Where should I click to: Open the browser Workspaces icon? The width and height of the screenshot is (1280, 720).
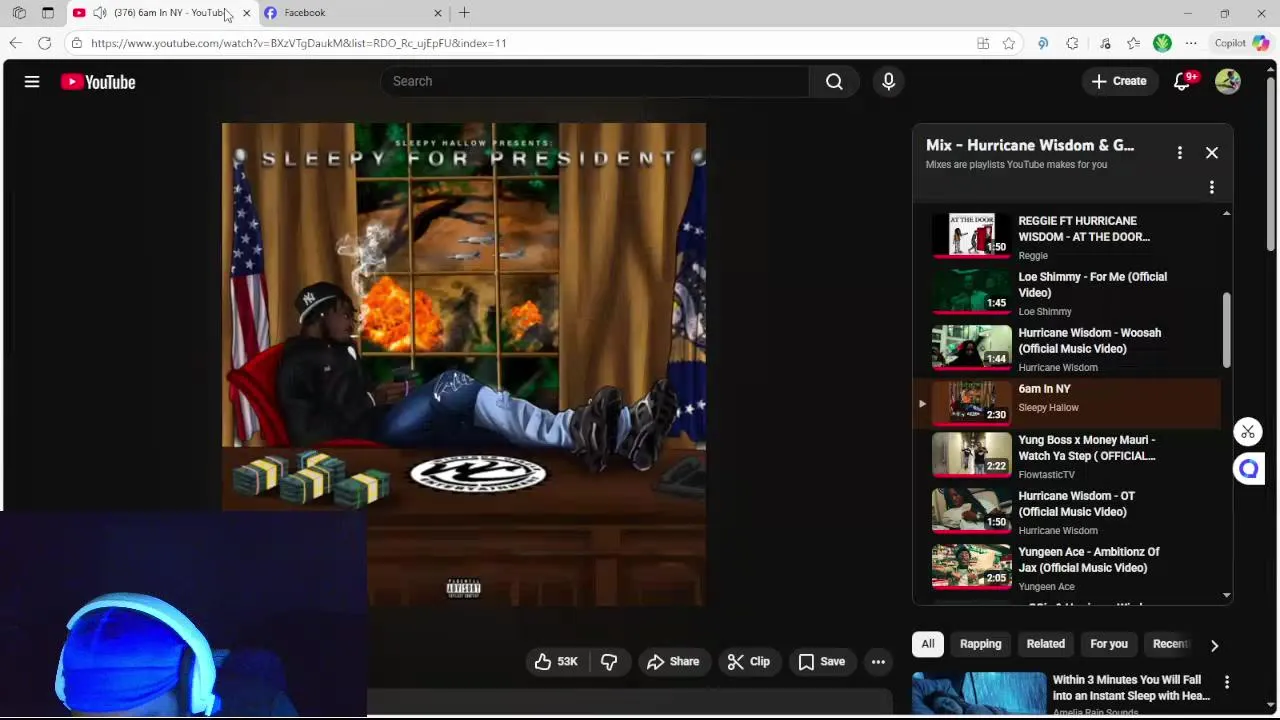click(19, 13)
